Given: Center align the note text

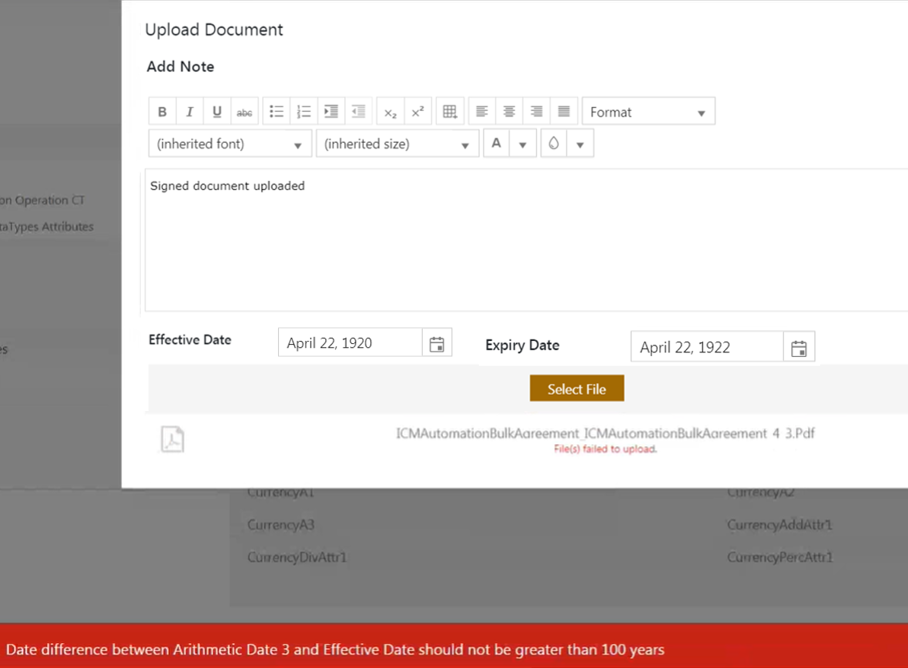Looking at the screenshot, I should (x=509, y=112).
